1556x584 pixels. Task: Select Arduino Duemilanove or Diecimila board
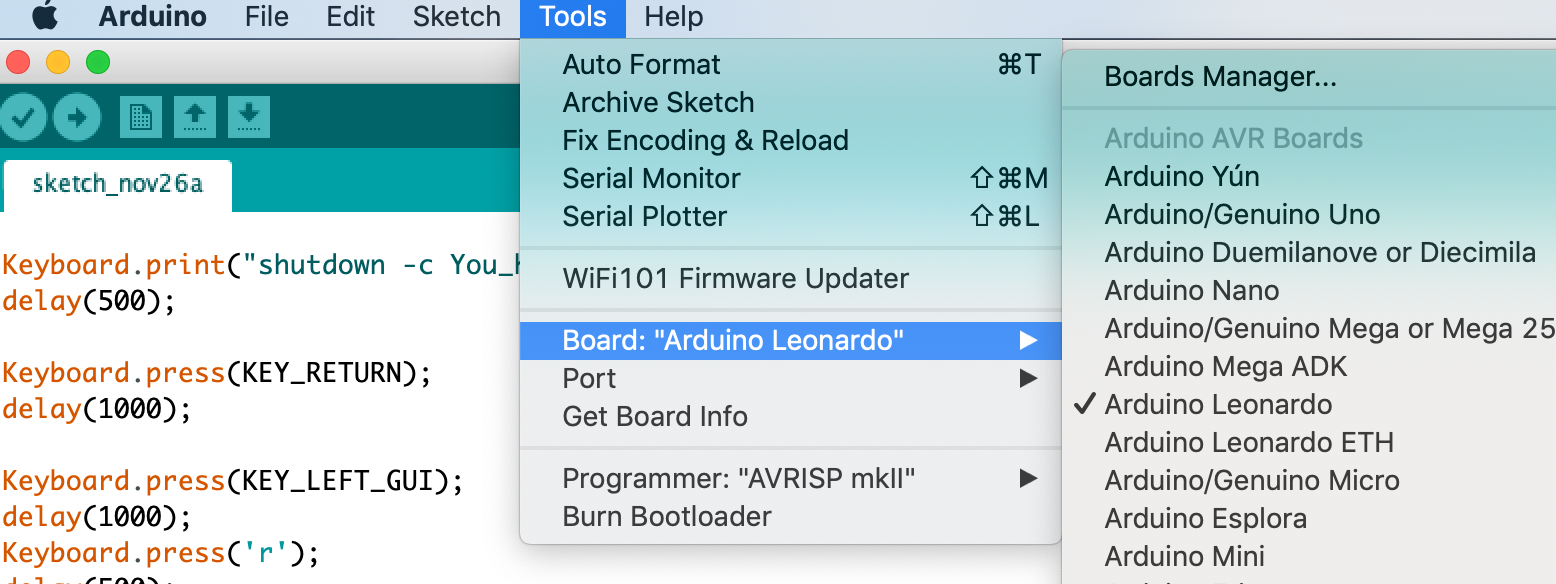click(x=1309, y=253)
